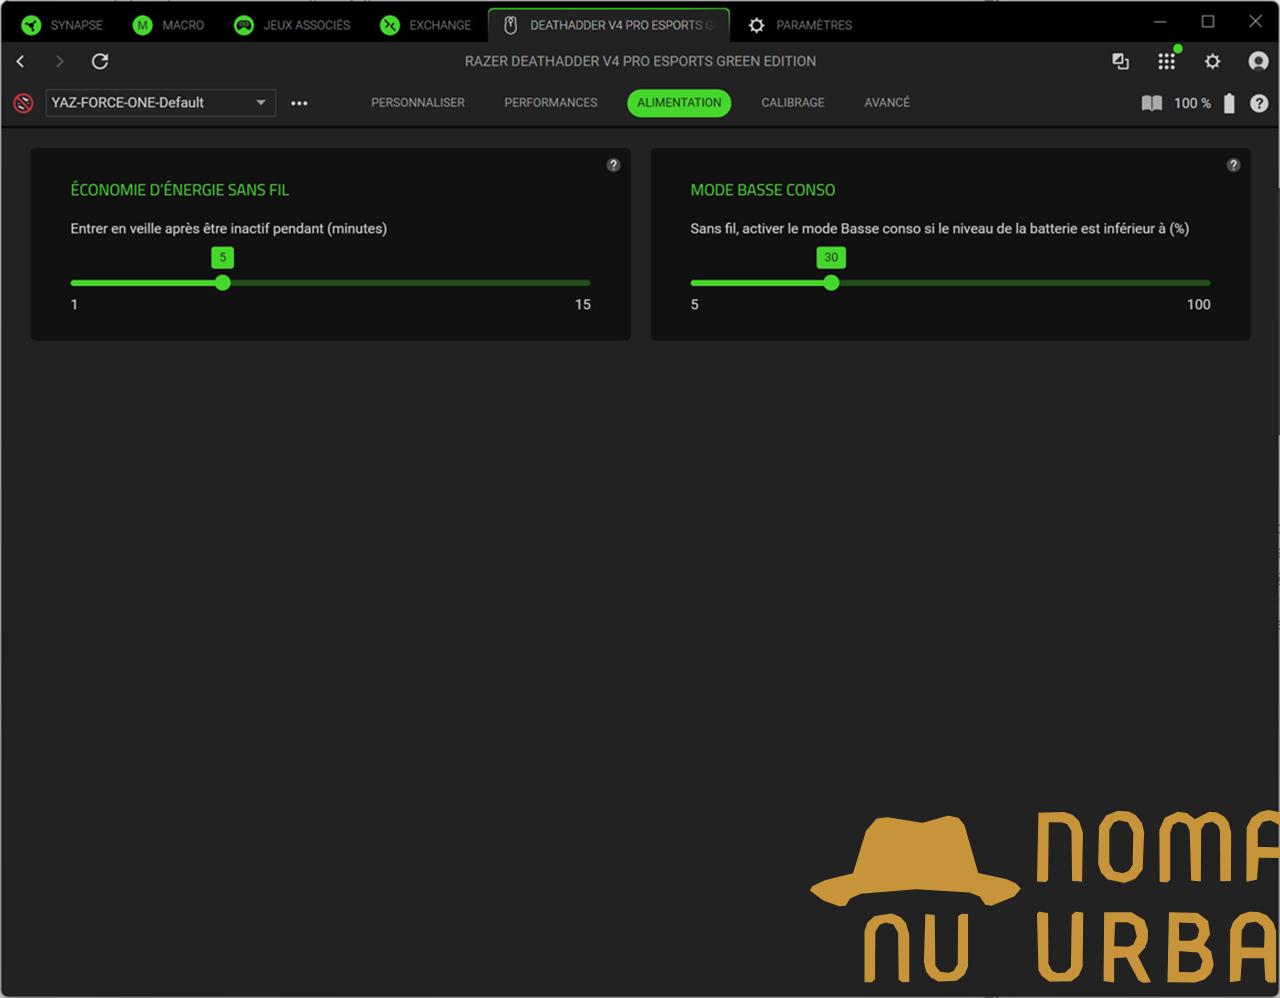The height and width of the screenshot is (998, 1280).
Task: Open the profile options ellipsis menu
Action: 299,103
